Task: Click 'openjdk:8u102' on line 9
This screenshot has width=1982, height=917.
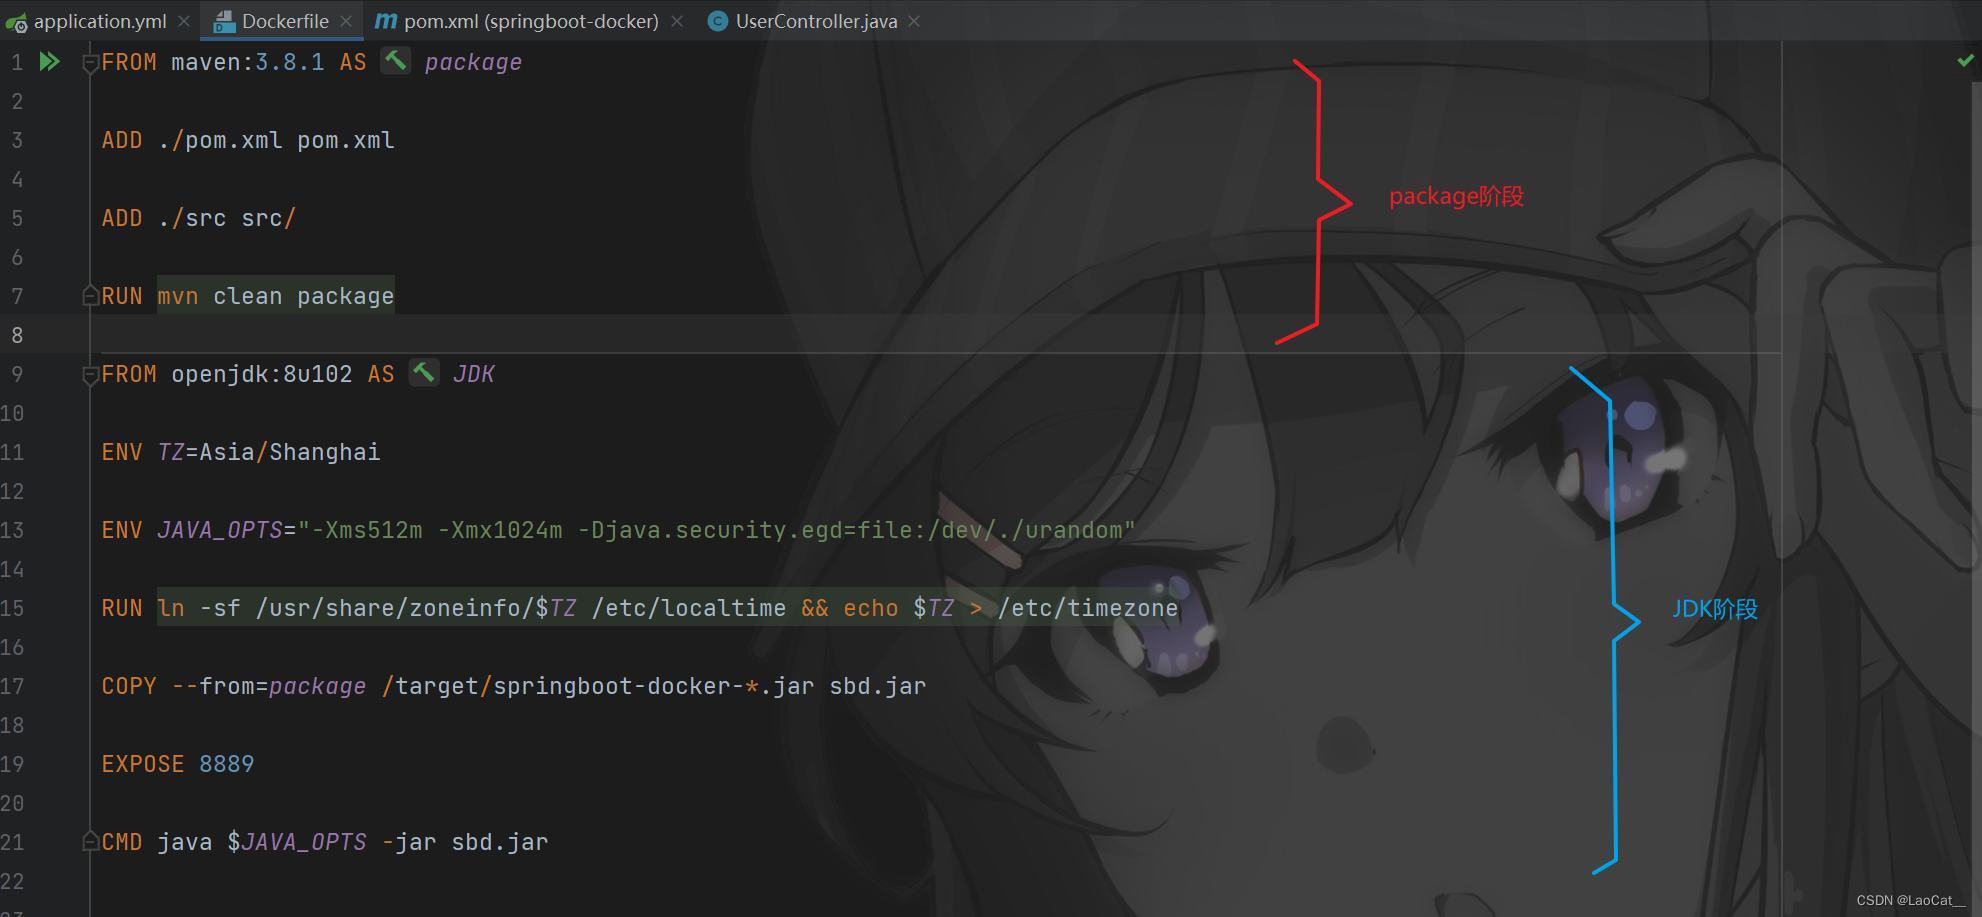Action: coord(262,374)
